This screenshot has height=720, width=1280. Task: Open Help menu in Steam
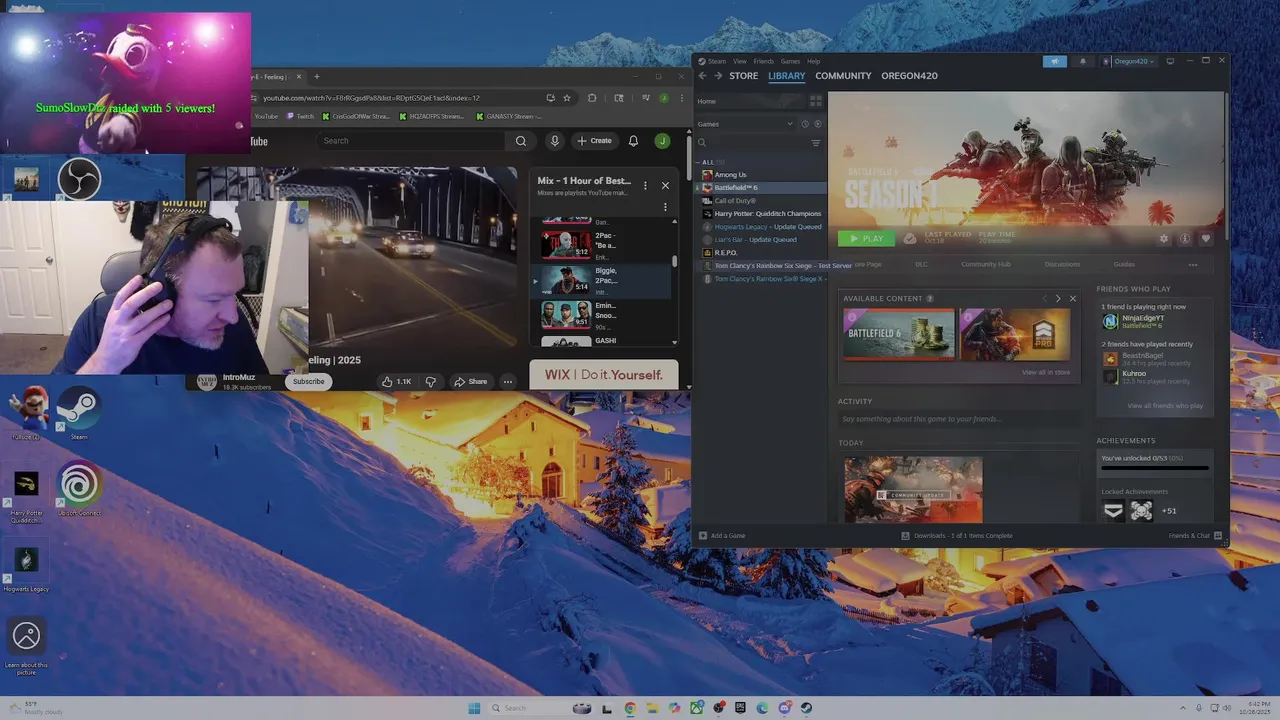[x=813, y=61]
